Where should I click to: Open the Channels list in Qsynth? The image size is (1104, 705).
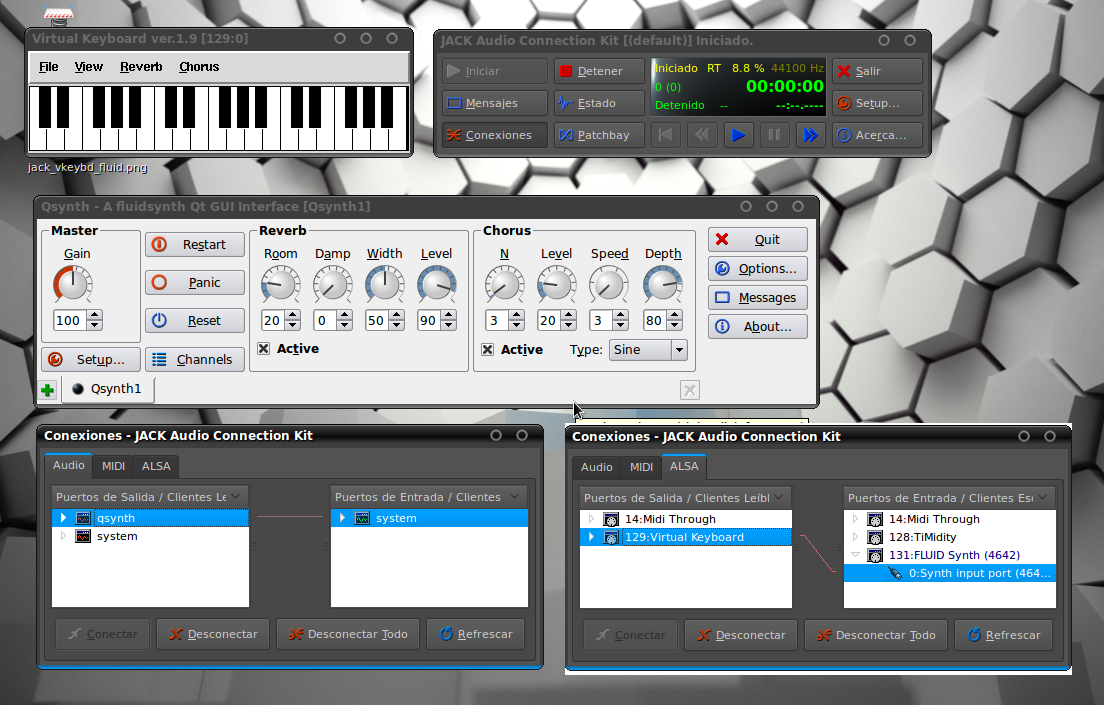(x=195, y=360)
